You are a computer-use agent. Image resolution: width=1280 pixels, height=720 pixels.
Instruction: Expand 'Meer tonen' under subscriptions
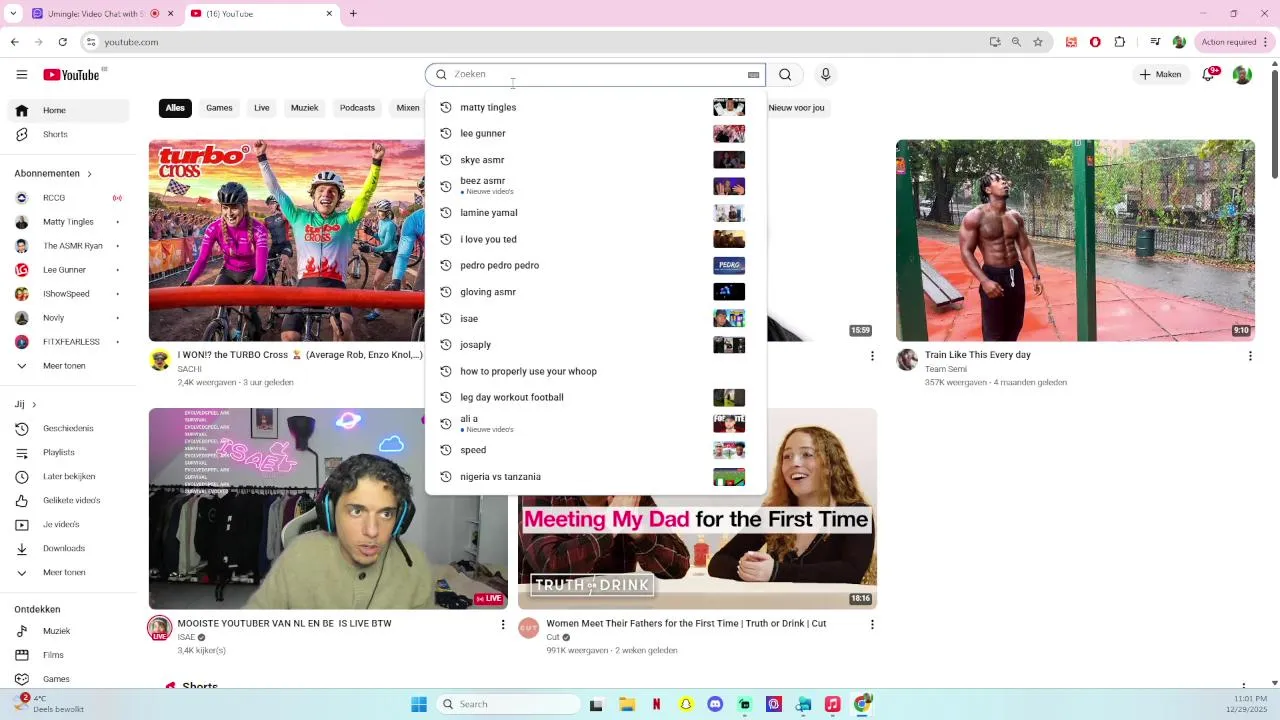coord(68,366)
